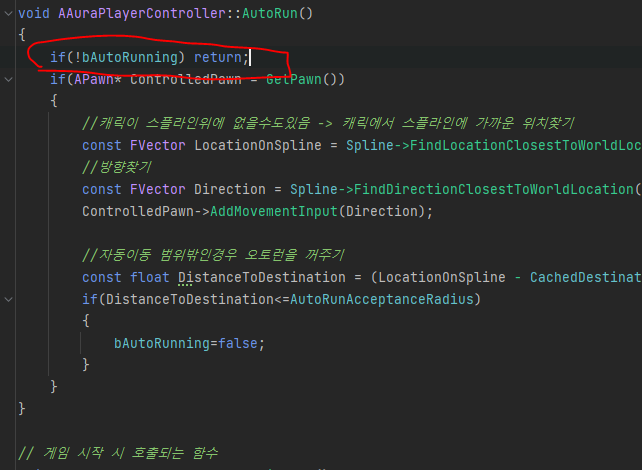This screenshot has width=642, height=470.
Task: Click FindDirectionClosestToWorldLocation method call
Action: (x=493, y=189)
